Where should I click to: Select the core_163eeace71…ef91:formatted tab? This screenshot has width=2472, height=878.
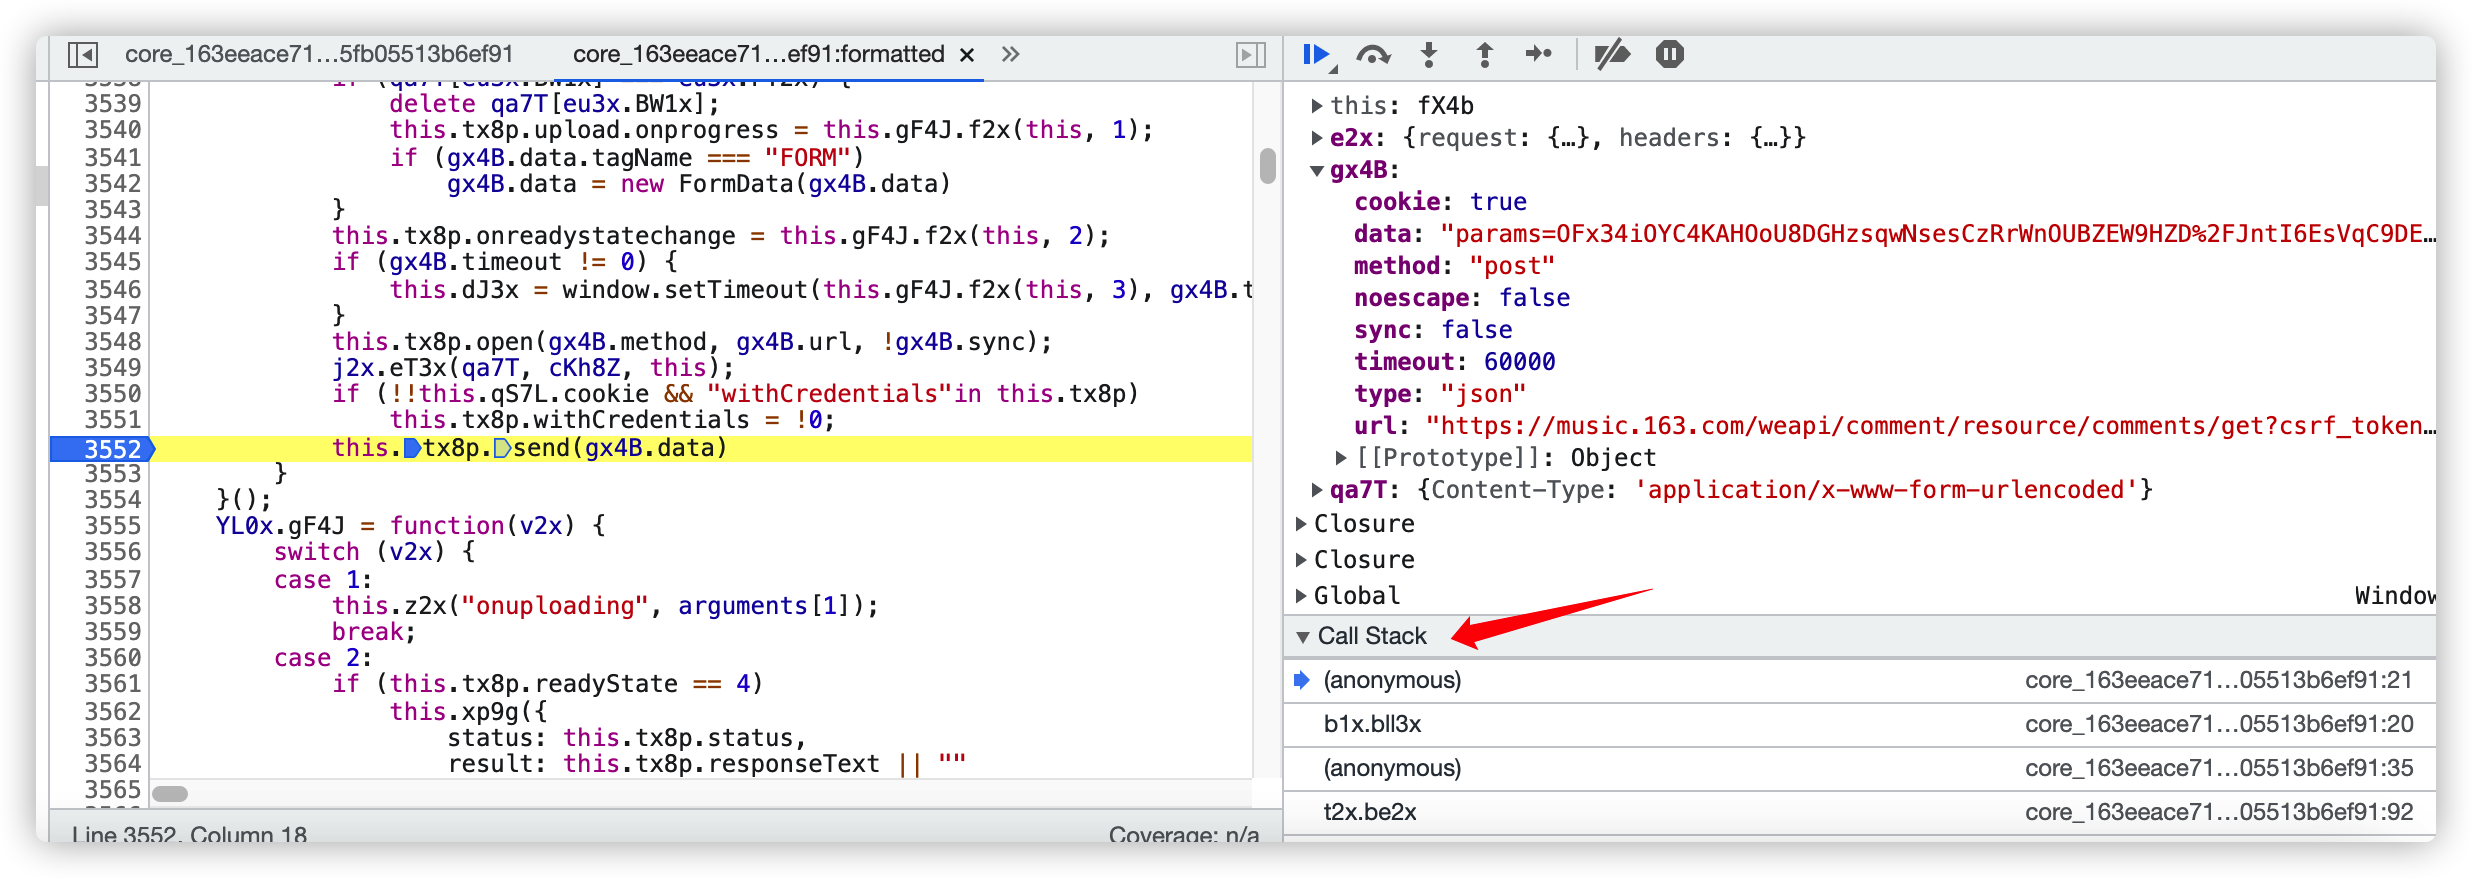click(759, 54)
